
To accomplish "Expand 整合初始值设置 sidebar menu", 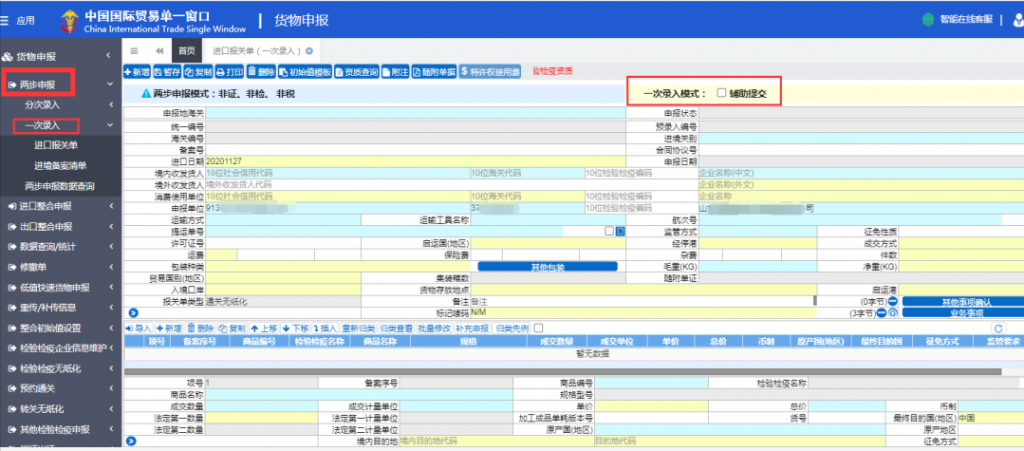I will tap(61, 328).
